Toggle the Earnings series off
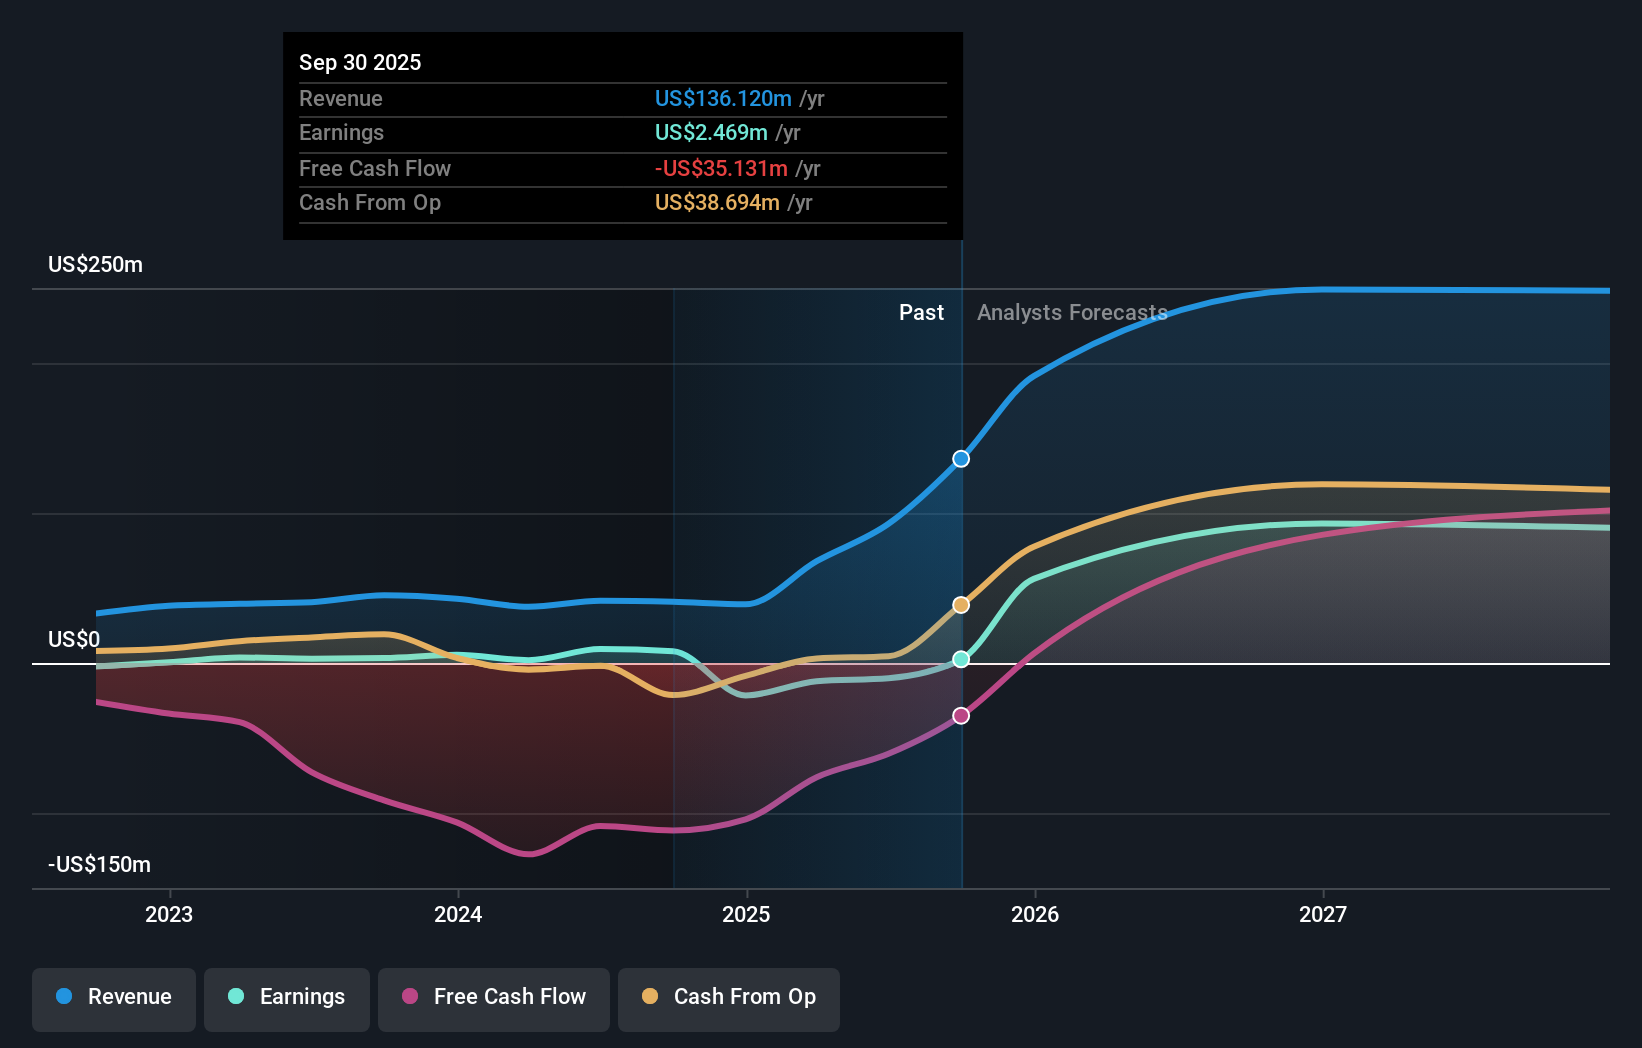The height and width of the screenshot is (1048, 1642). click(x=287, y=998)
